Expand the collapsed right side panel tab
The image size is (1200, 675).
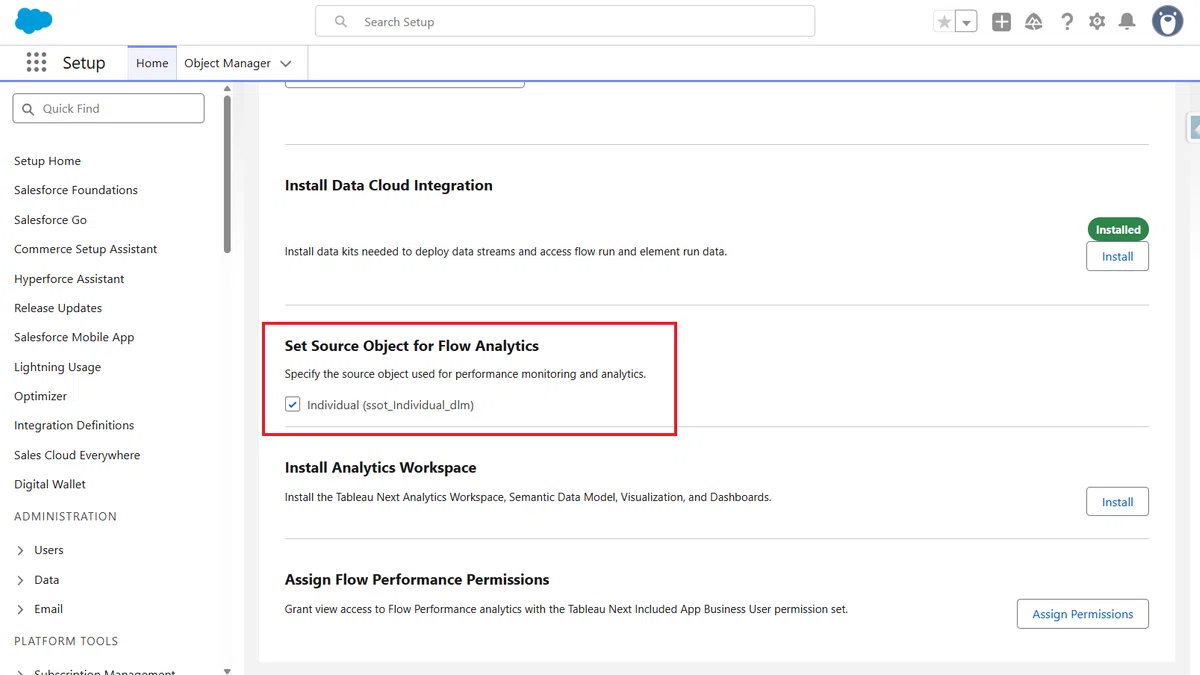tap(1193, 127)
